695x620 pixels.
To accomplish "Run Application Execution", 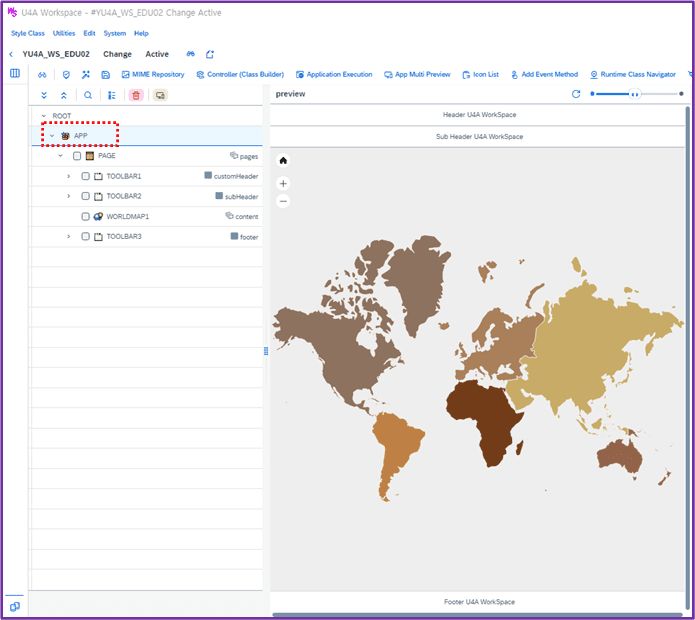I will tap(334, 74).
